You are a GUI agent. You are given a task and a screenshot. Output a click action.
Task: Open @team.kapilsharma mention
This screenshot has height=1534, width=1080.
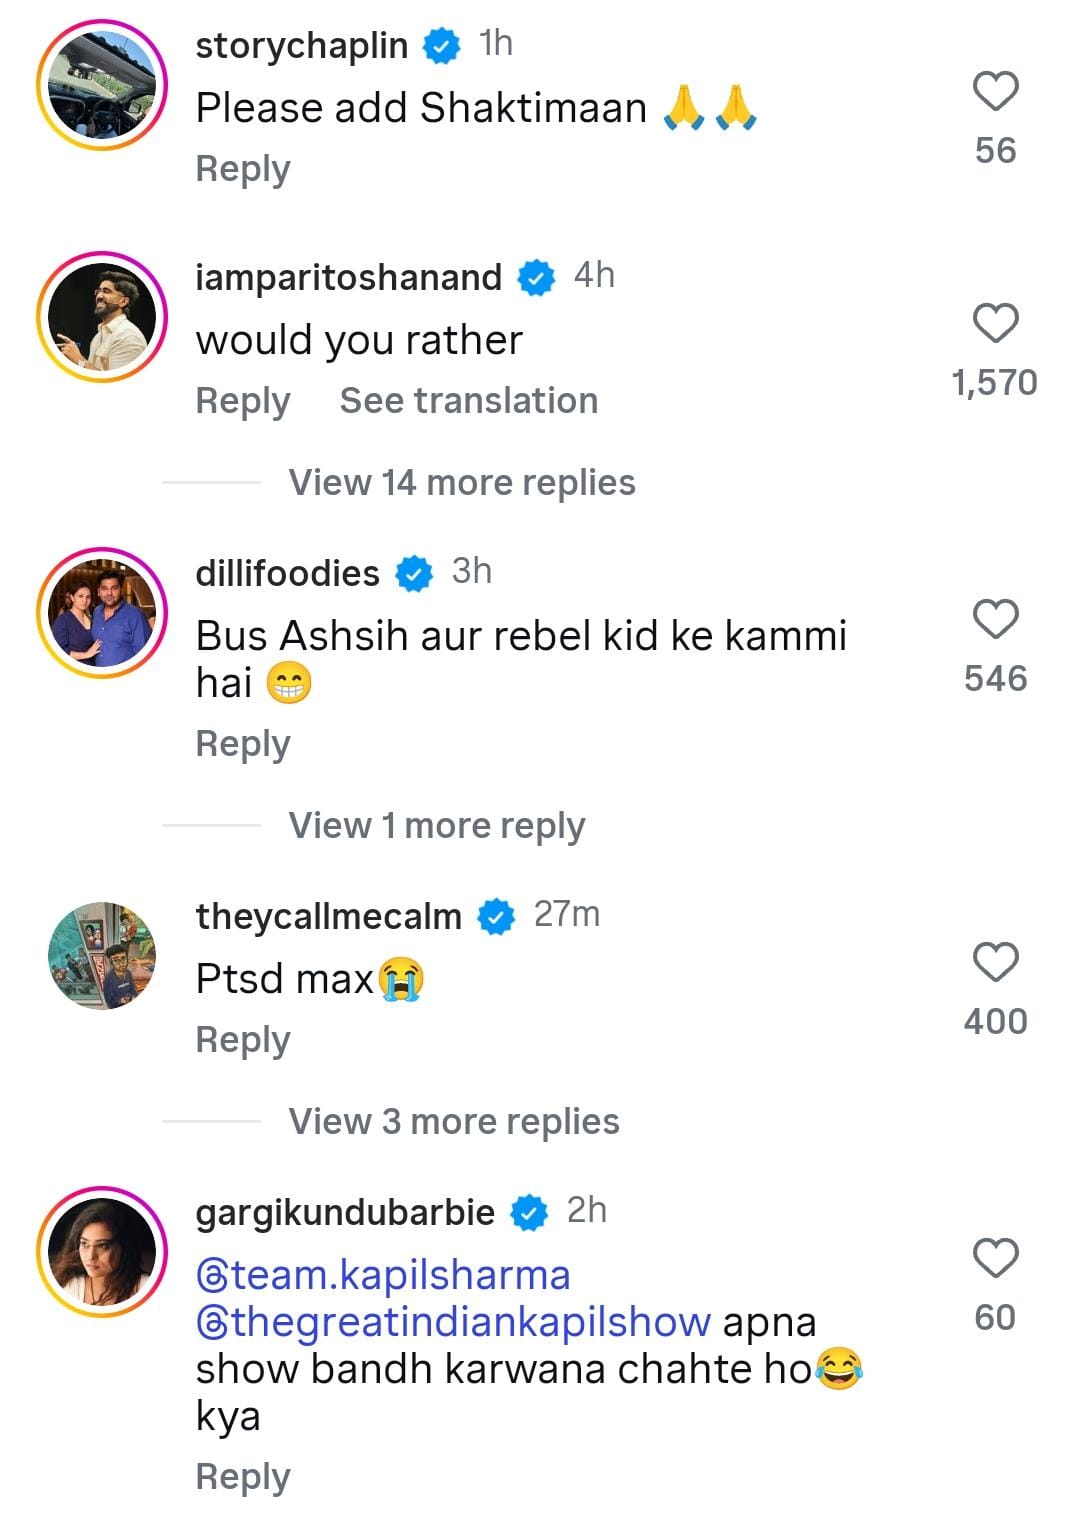click(x=383, y=1276)
